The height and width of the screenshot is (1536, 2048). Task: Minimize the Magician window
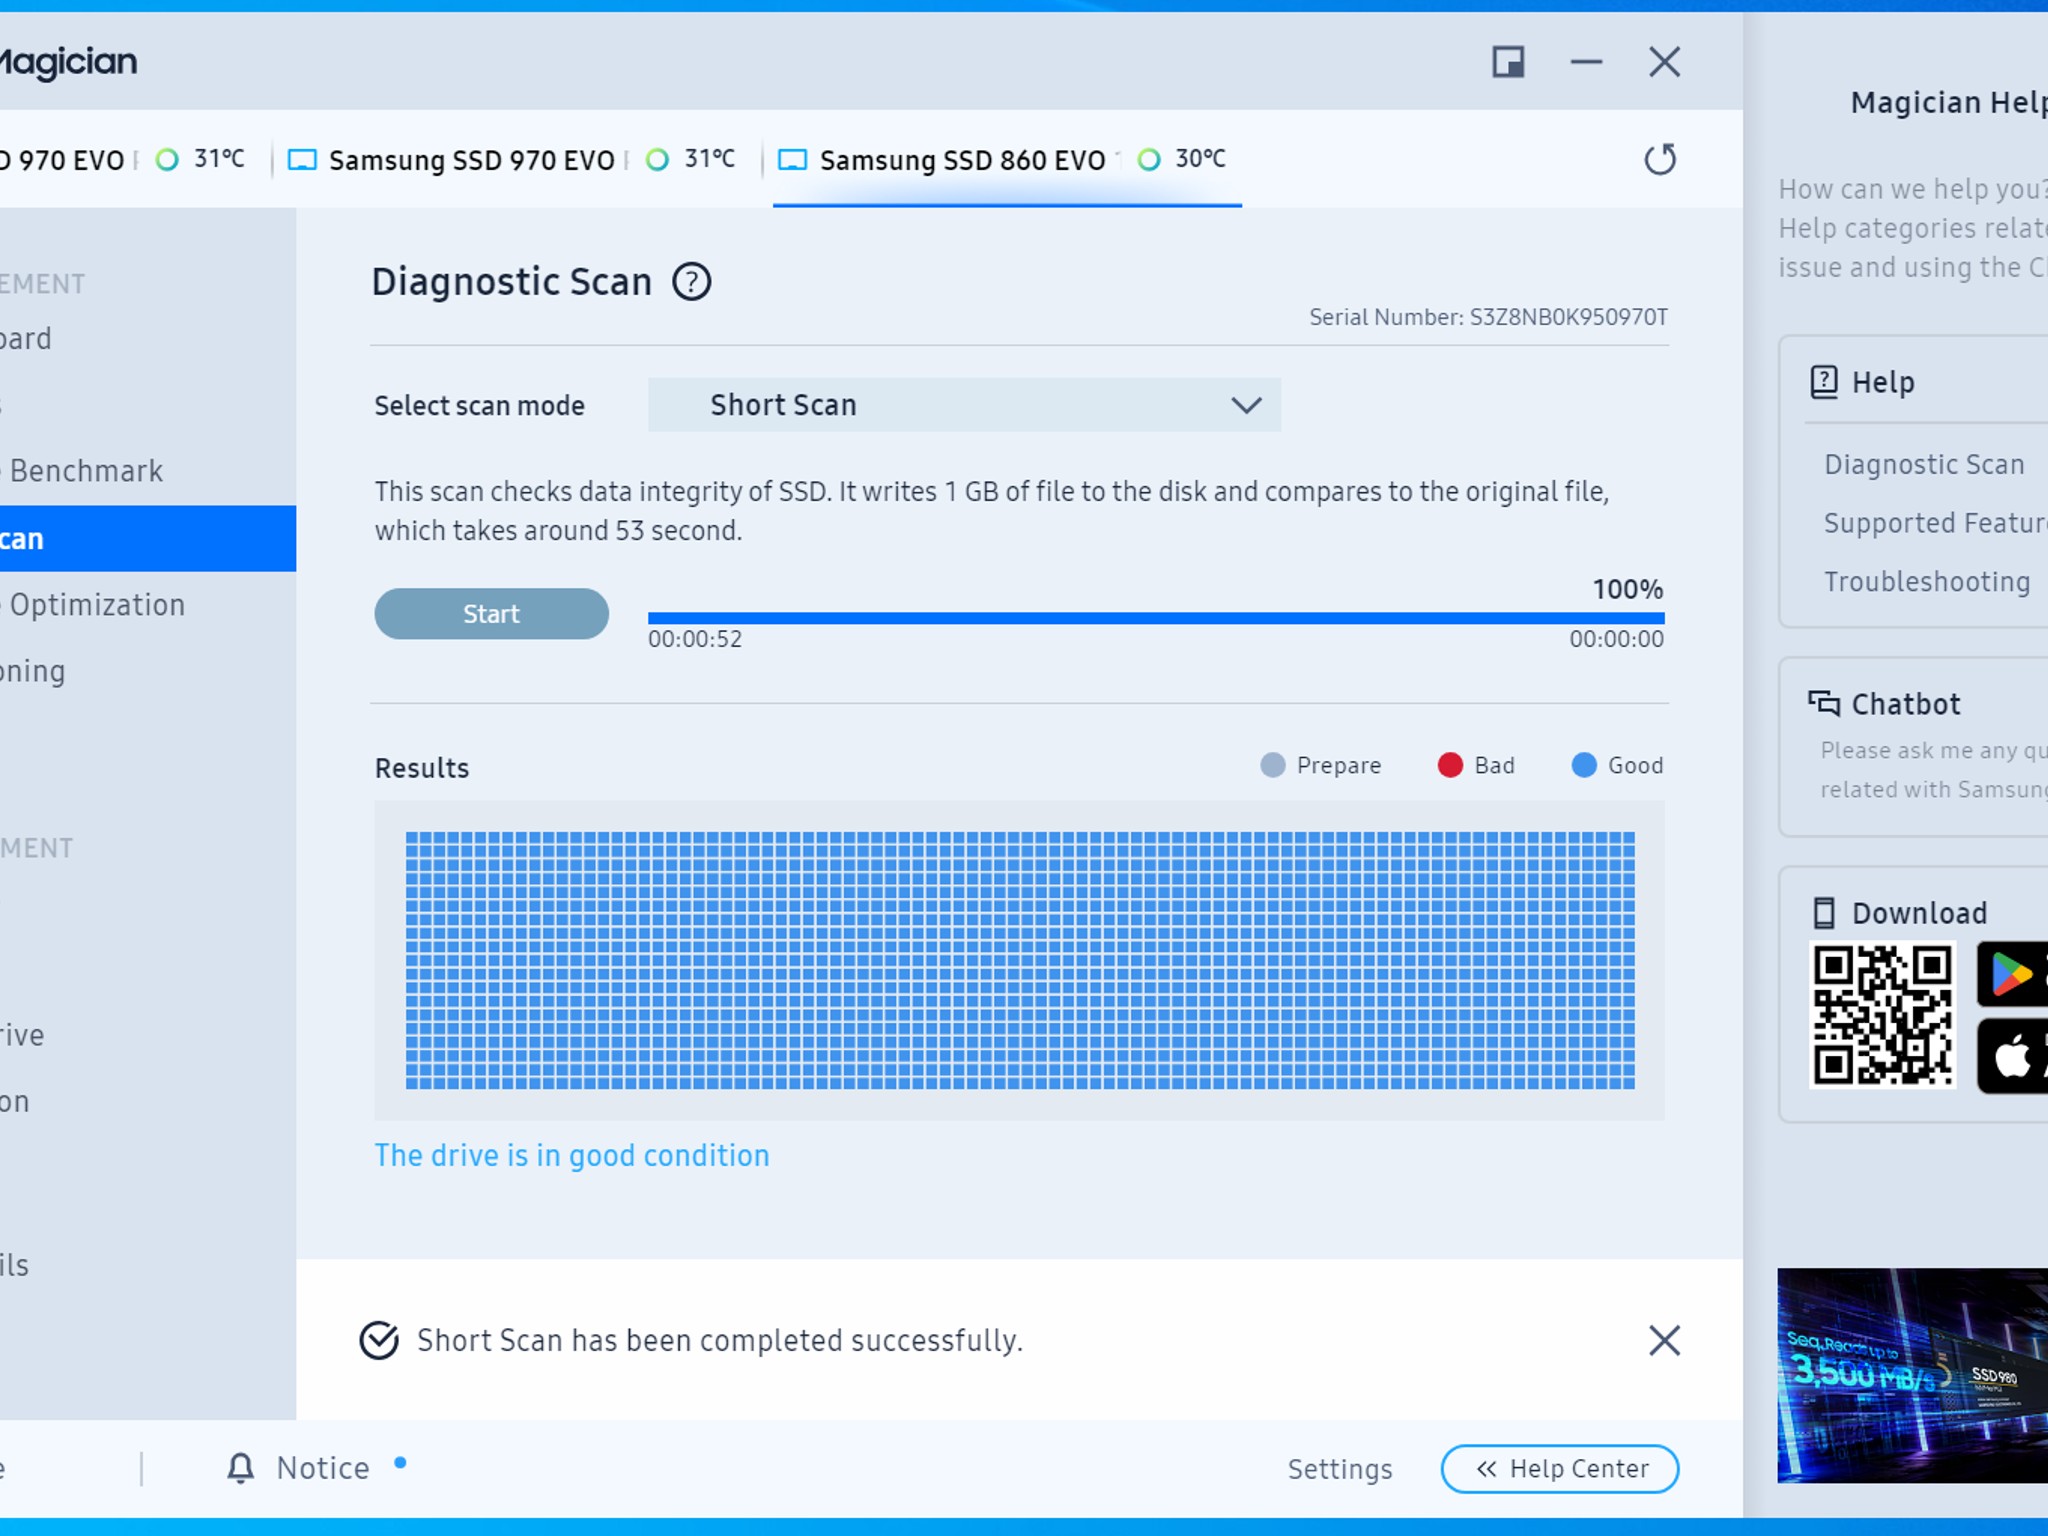click(x=1586, y=62)
